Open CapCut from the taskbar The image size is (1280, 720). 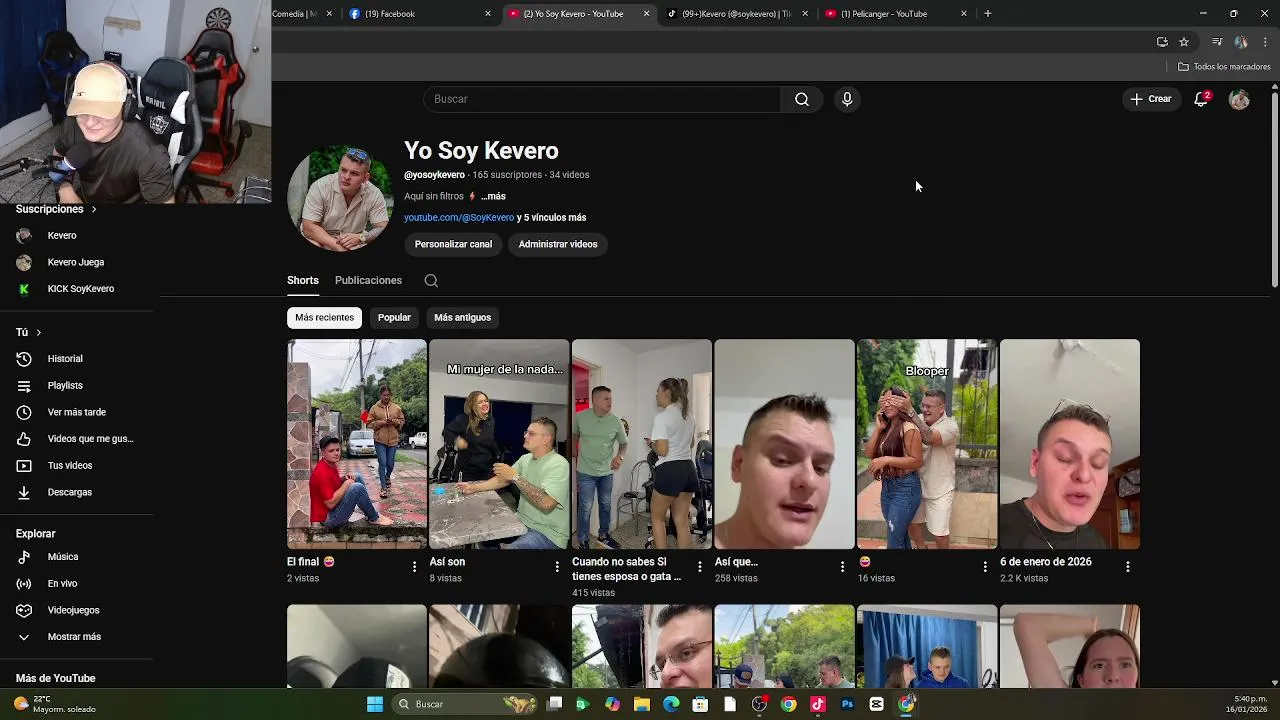click(877, 704)
